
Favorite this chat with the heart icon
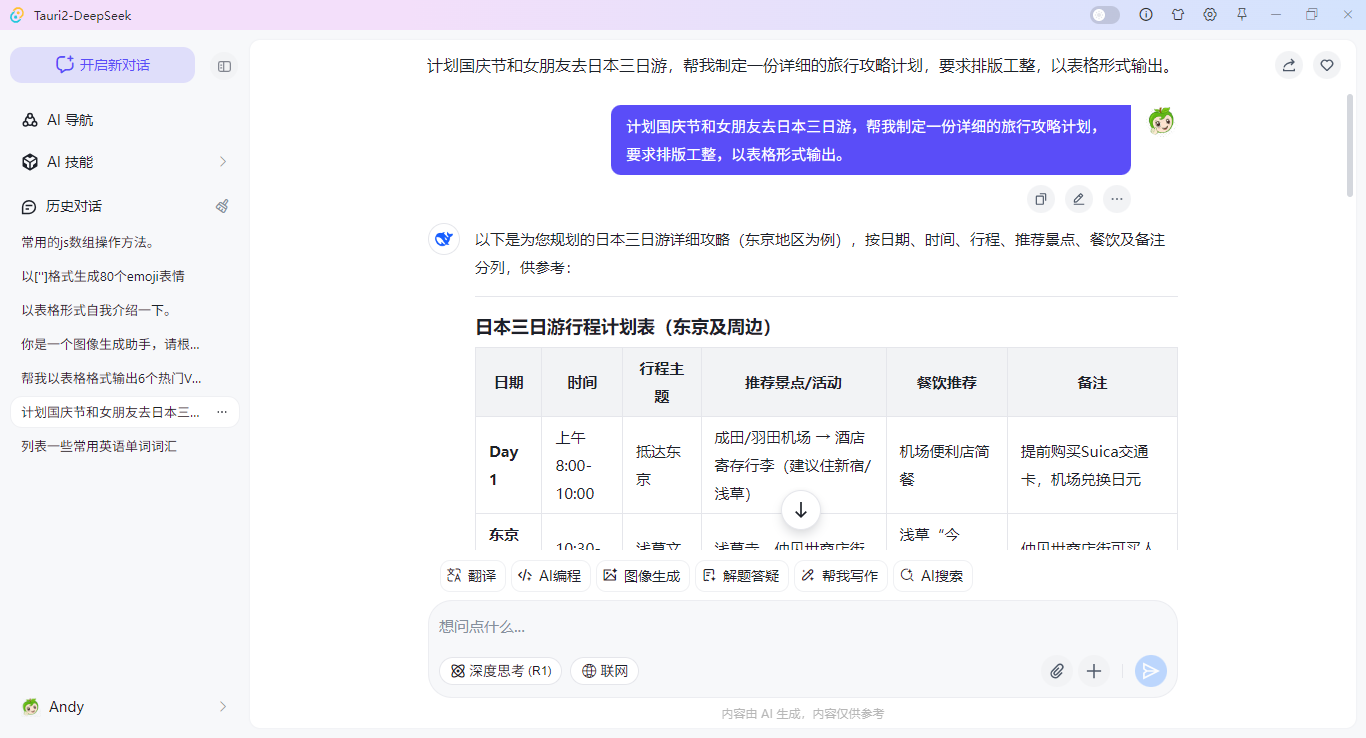1326,64
